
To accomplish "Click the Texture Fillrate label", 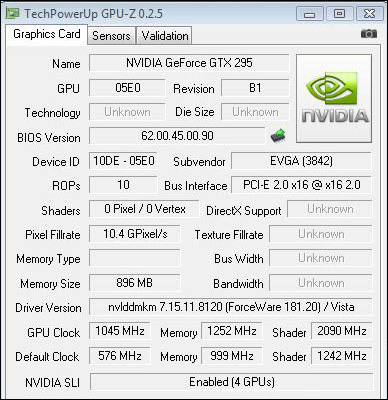I will (229, 235).
